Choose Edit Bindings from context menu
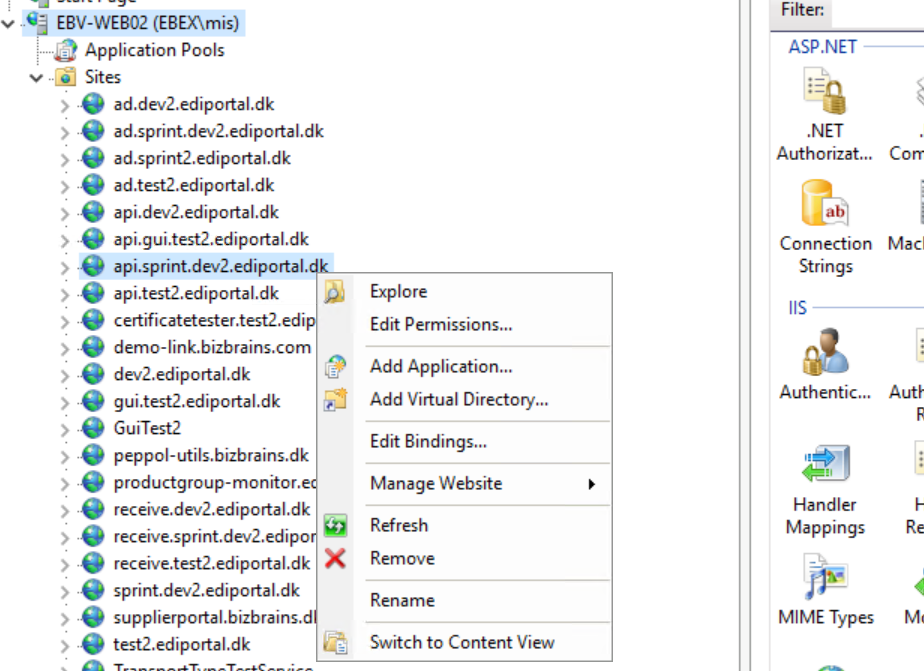The height and width of the screenshot is (671, 924). click(428, 441)
